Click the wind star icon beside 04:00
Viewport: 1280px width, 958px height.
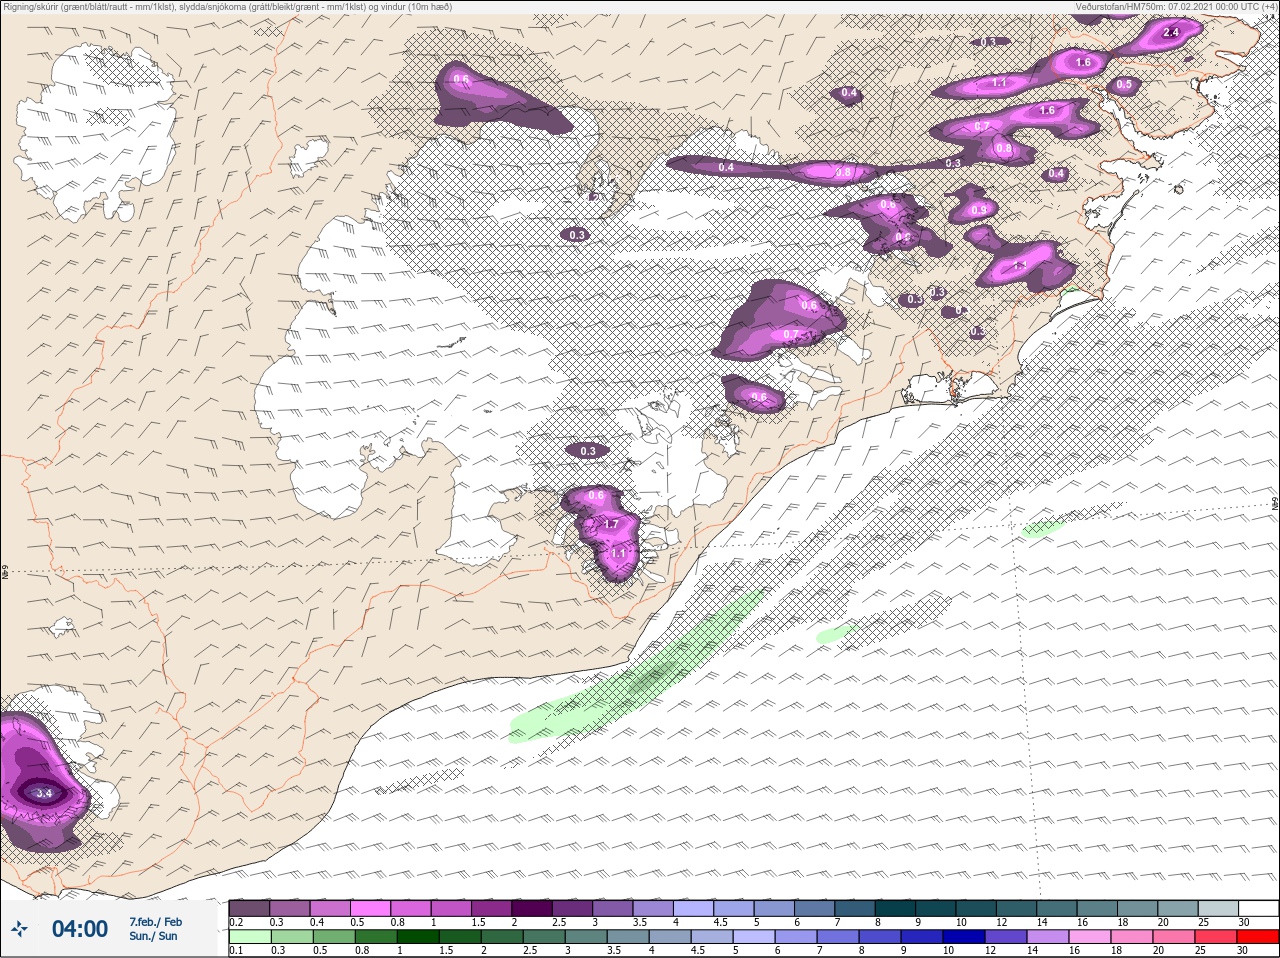coord(18,930)
